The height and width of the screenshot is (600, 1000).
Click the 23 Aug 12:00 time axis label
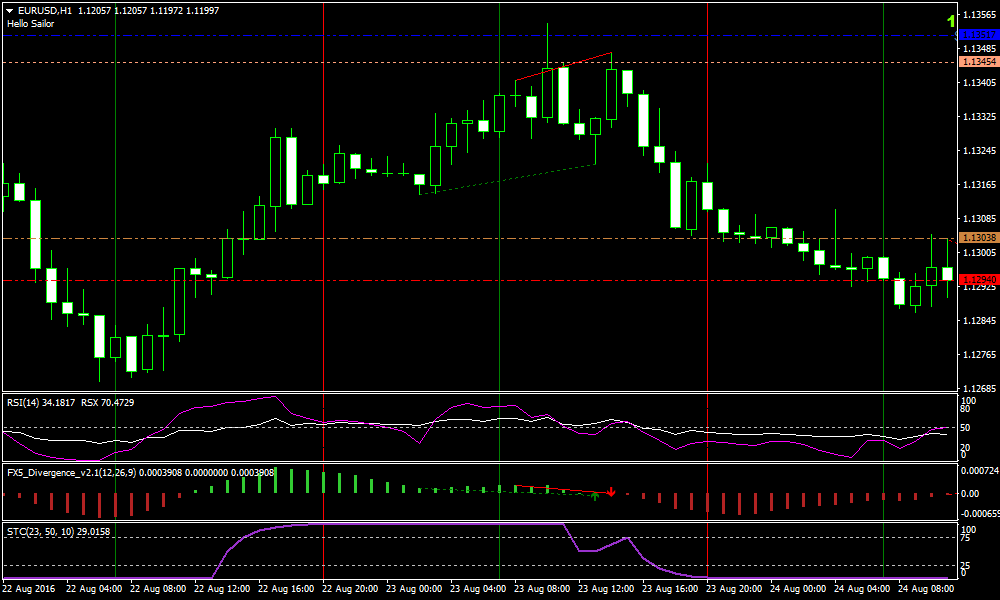pos(607,589)
